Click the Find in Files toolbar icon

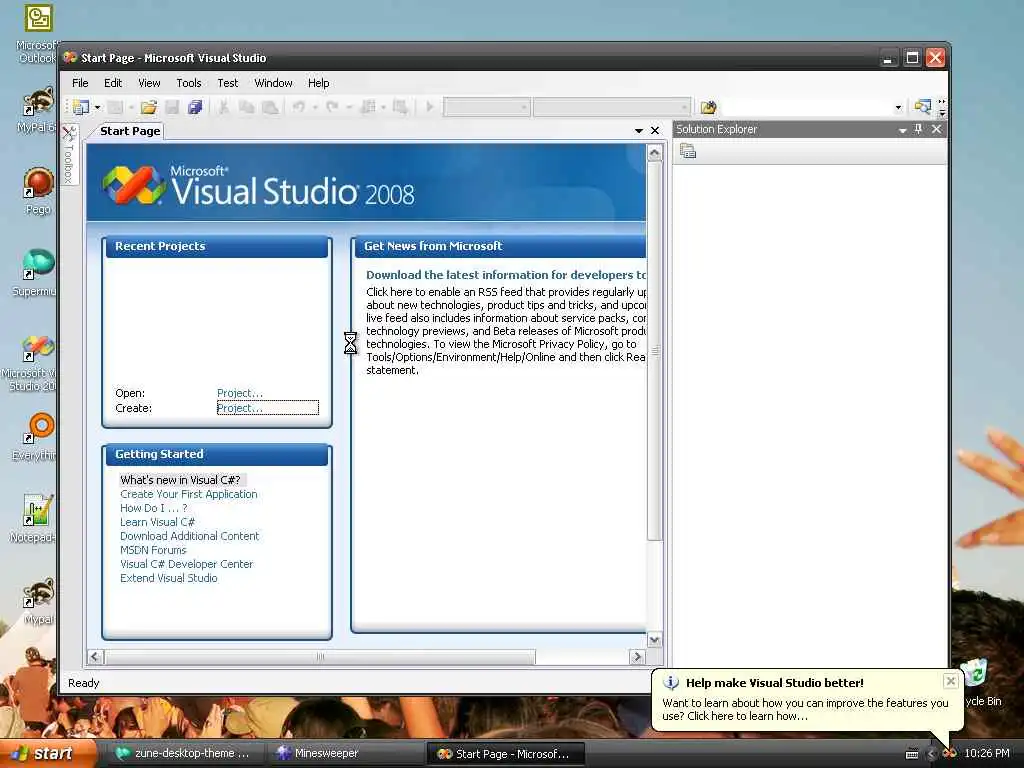click(709, 107)
